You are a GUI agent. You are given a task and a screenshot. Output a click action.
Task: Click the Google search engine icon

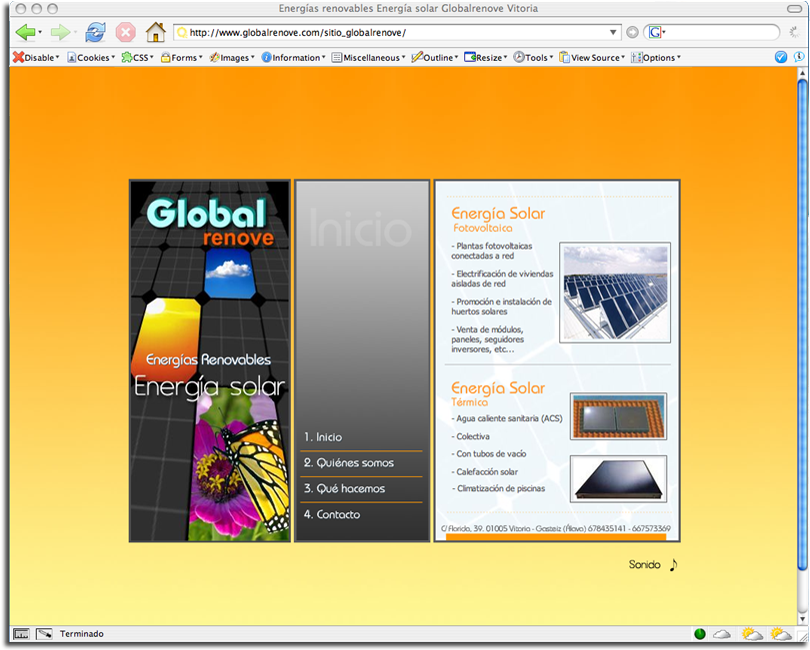(655, 33)
